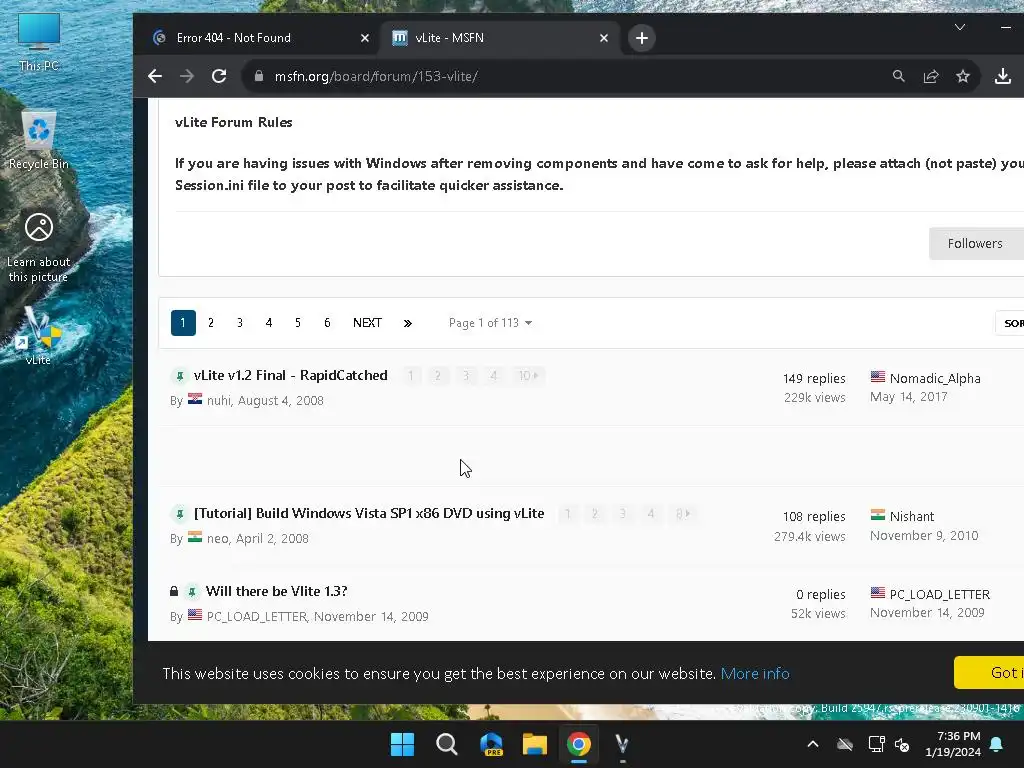The image size is (1024, 768).
Task: Open the Will there be Vlite 1.3? topic
Action: point(276,591)
